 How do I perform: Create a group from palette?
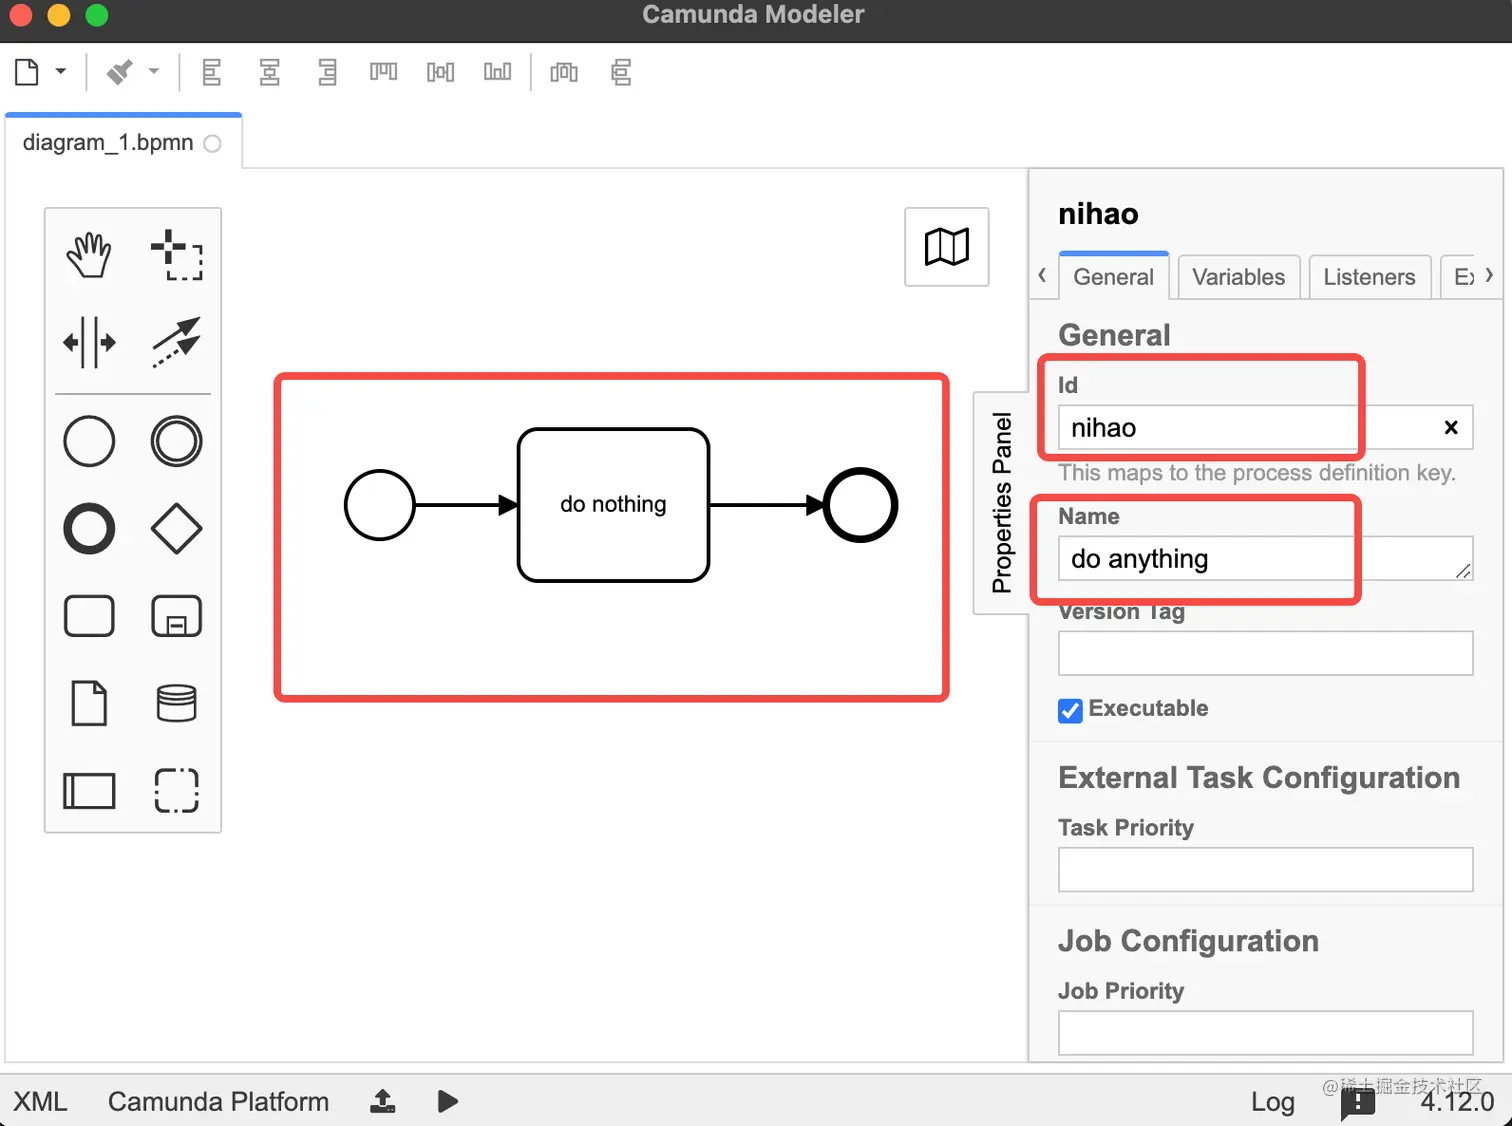tap(176, 790)
